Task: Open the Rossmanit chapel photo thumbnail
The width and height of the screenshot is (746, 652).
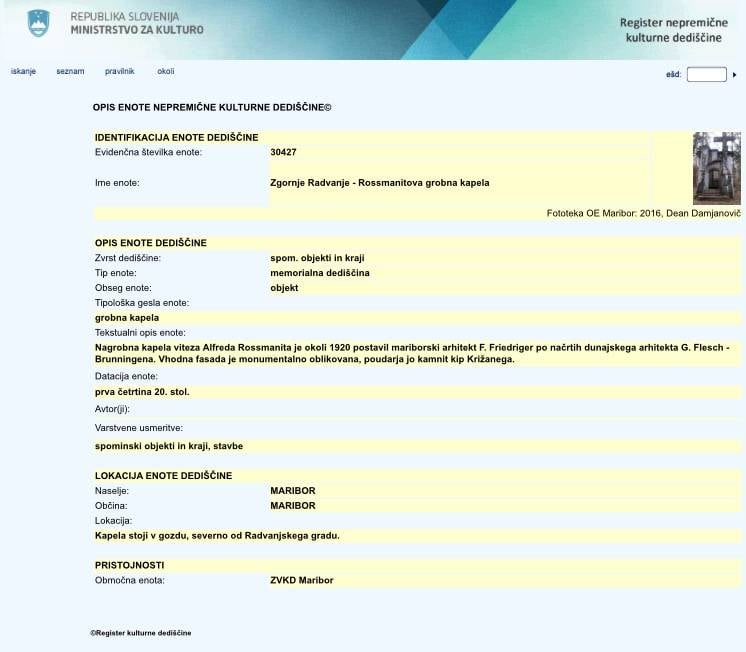Action: pyautogui.click(x=716, y=168)
